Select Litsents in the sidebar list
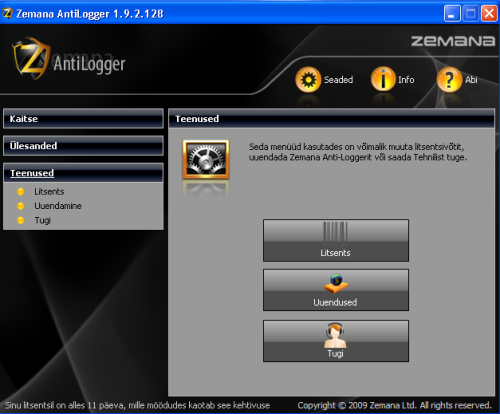 point(49,191)
